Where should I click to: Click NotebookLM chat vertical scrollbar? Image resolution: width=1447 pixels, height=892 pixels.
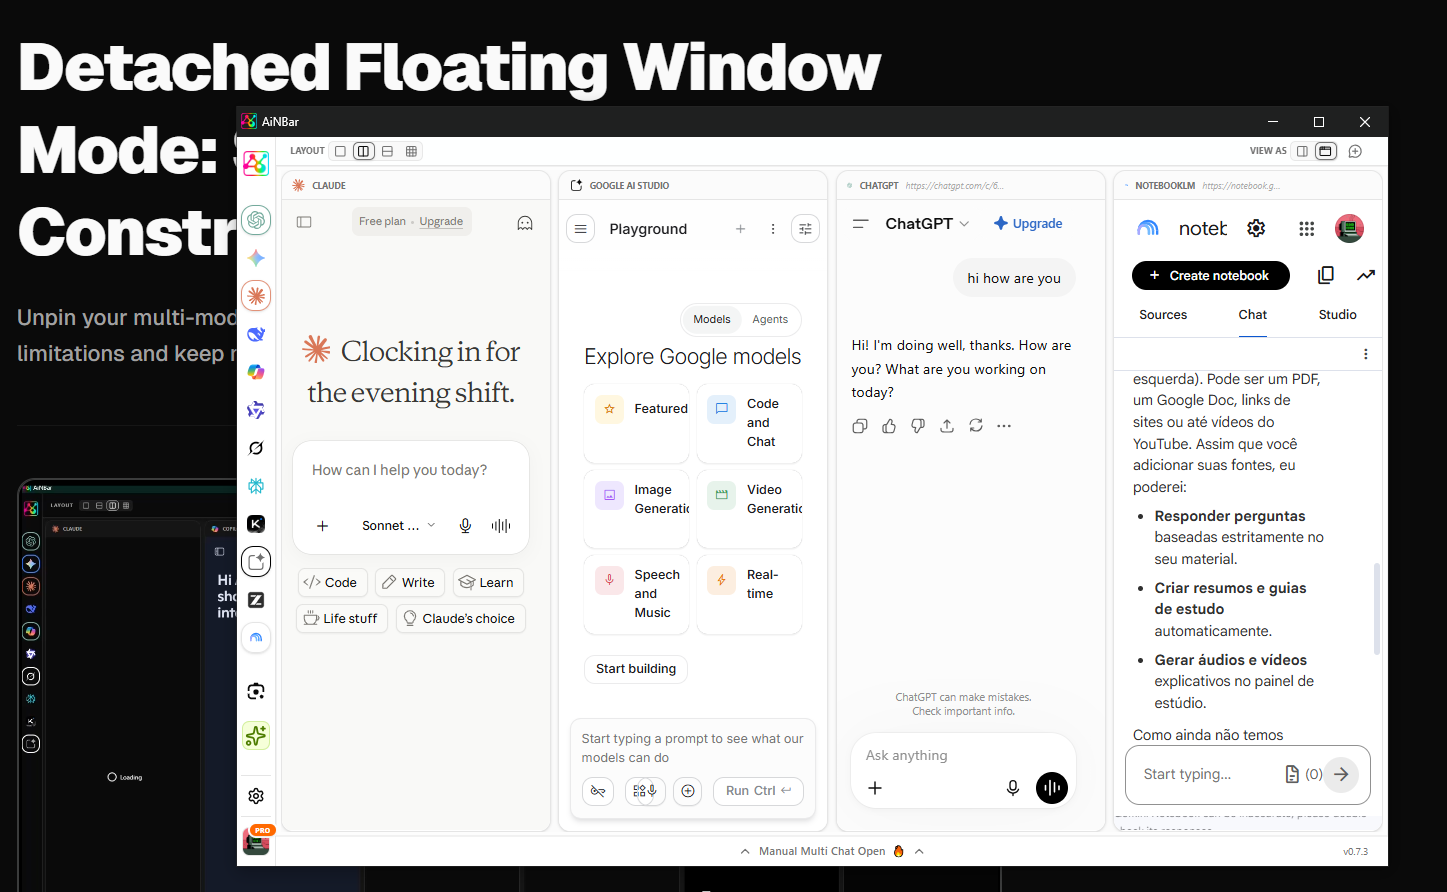click(1377, 608)
